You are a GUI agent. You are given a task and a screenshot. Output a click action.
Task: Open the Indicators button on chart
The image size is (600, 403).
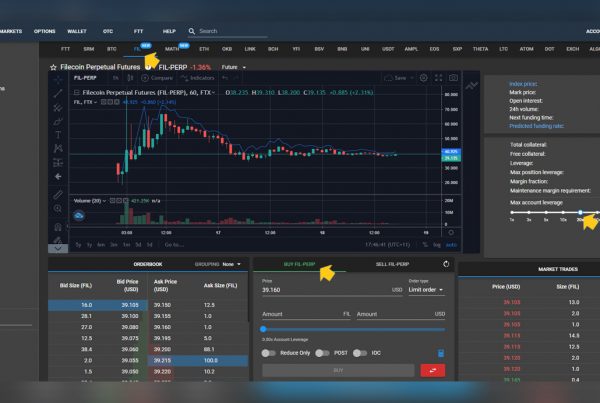(x=197, y=78)
